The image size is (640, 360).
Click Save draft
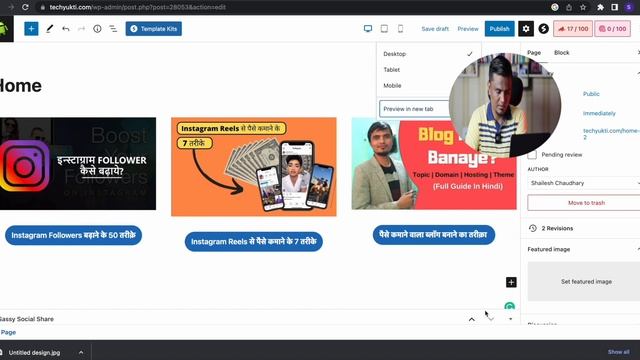pos(435,29)
